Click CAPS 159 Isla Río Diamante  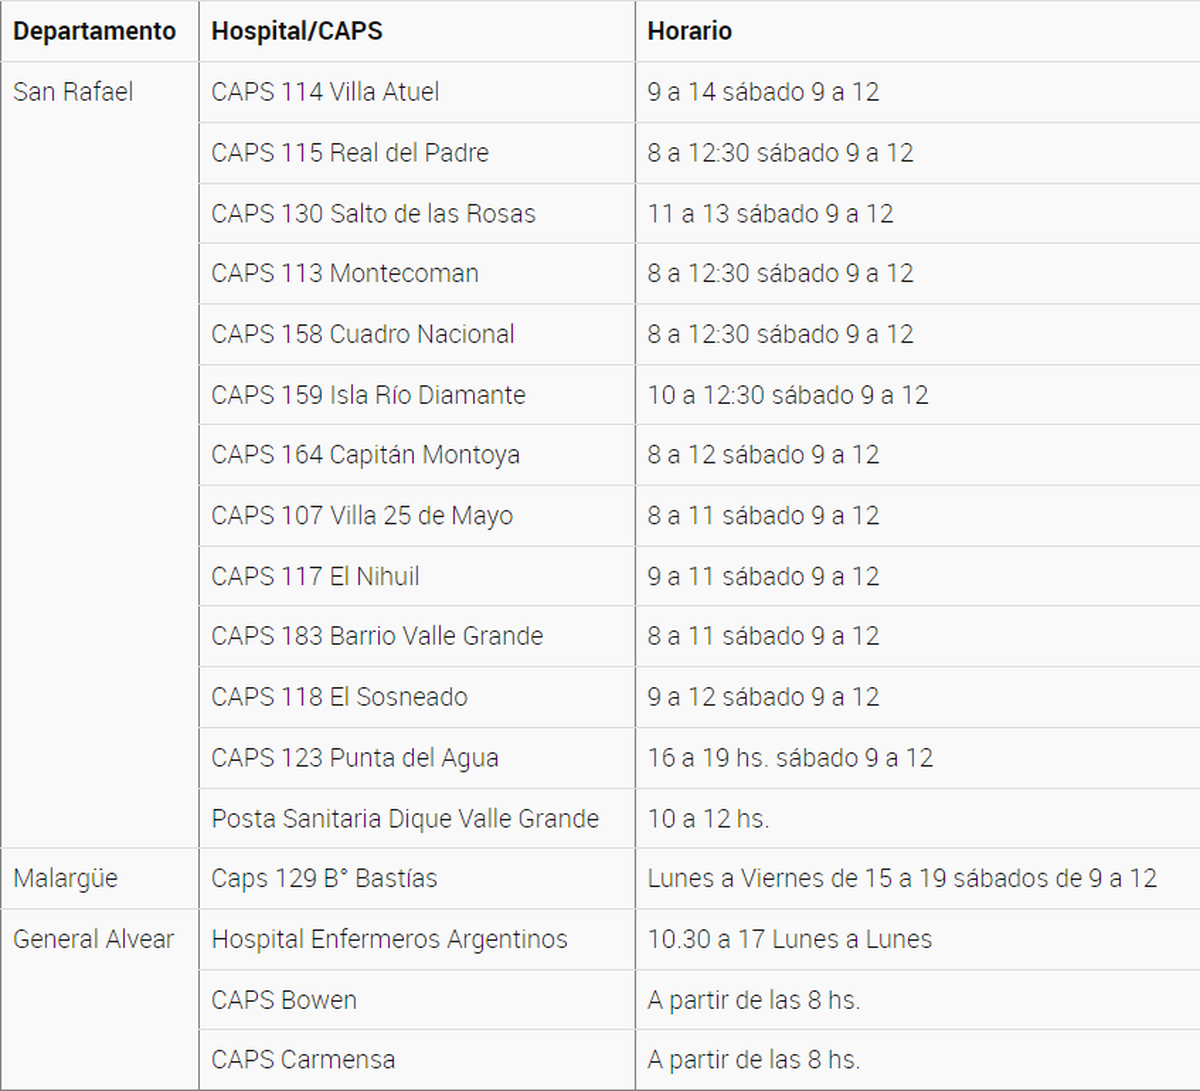click(368, 395)
